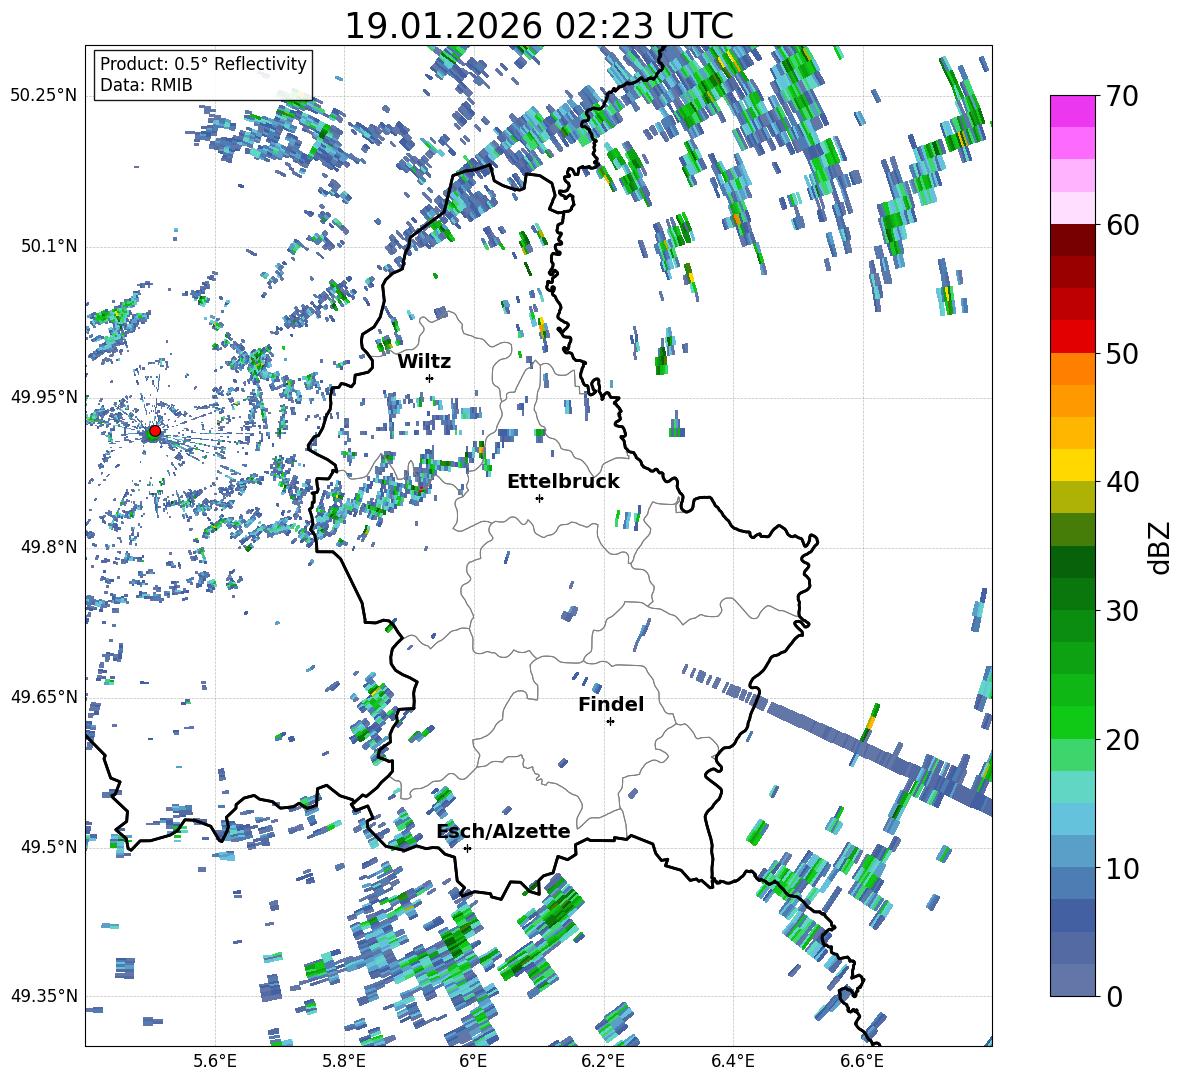Screen dimensions: 1184x1081
Task: Click the 6.4°E longitude label
Action: tap(732, 1061)
